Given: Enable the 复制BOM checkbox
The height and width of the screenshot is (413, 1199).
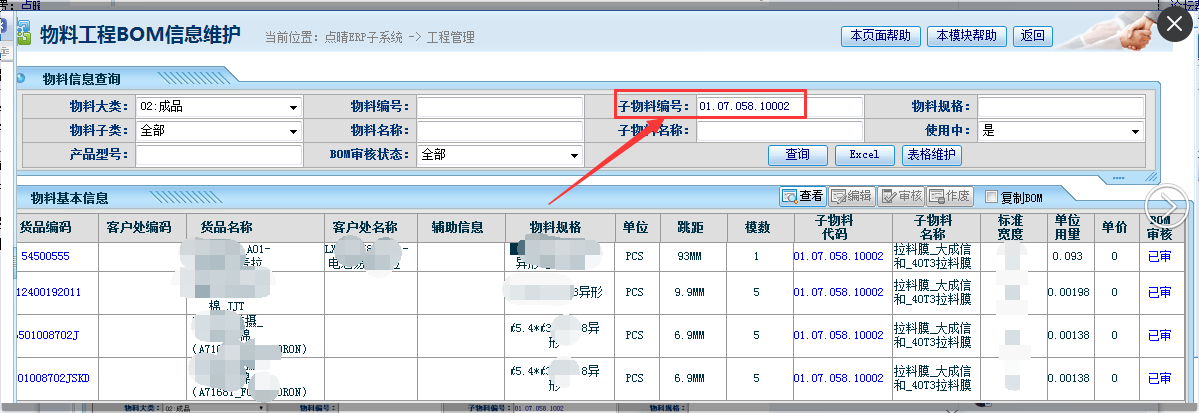Looking at the screenshot, I should click(x=992, y=196).
